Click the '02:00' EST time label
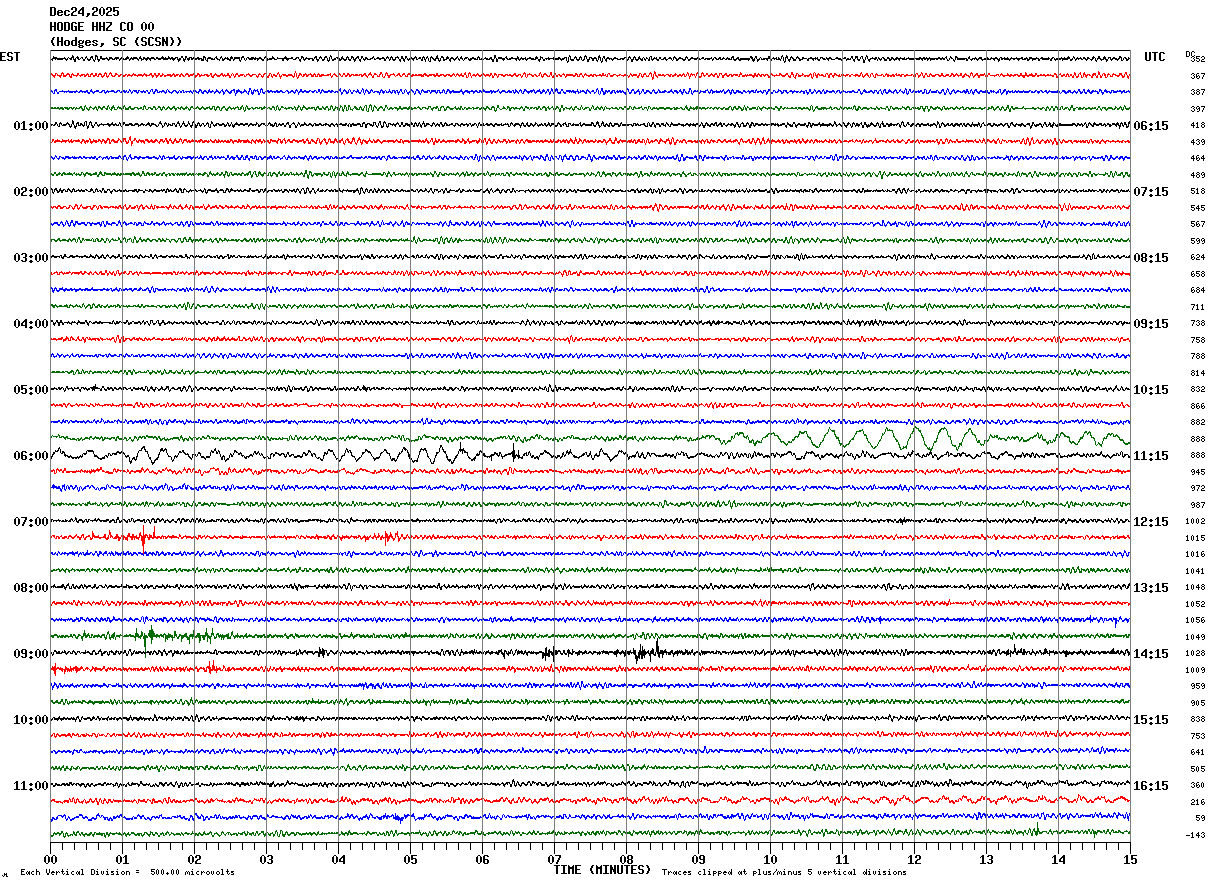Image resolution: width=1210 pixels, height=886 pixels. [x=30, y=192]
